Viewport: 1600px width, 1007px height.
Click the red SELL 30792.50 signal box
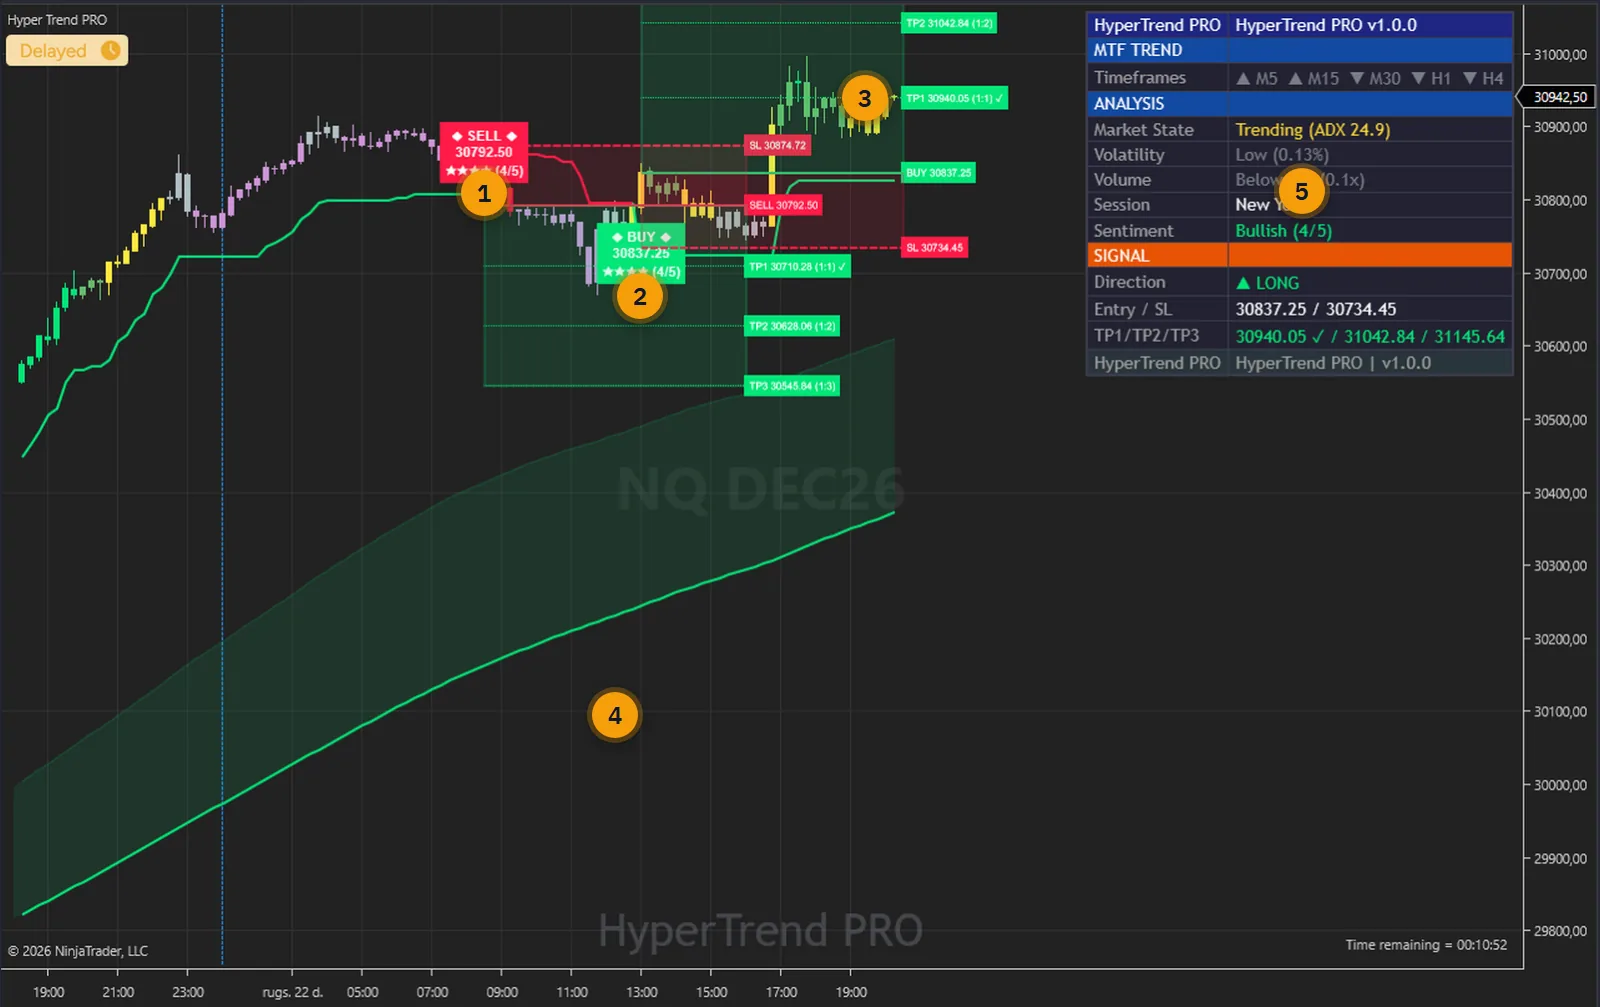[x=484, y=152]
